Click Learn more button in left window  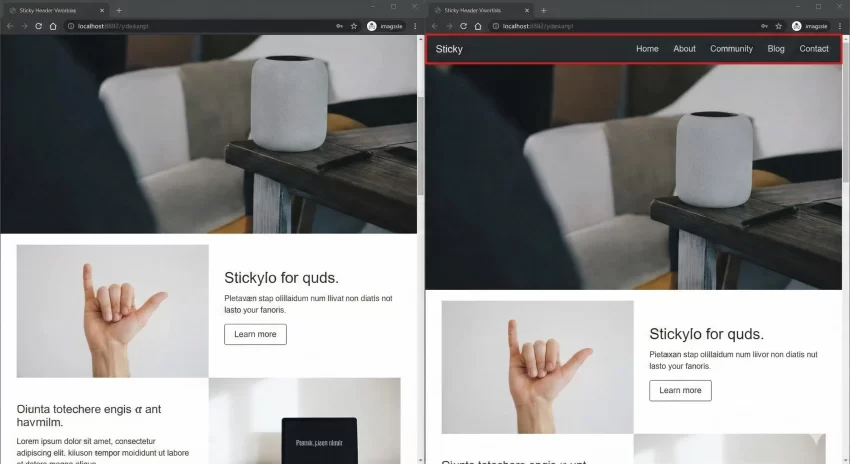coord(255,334)
